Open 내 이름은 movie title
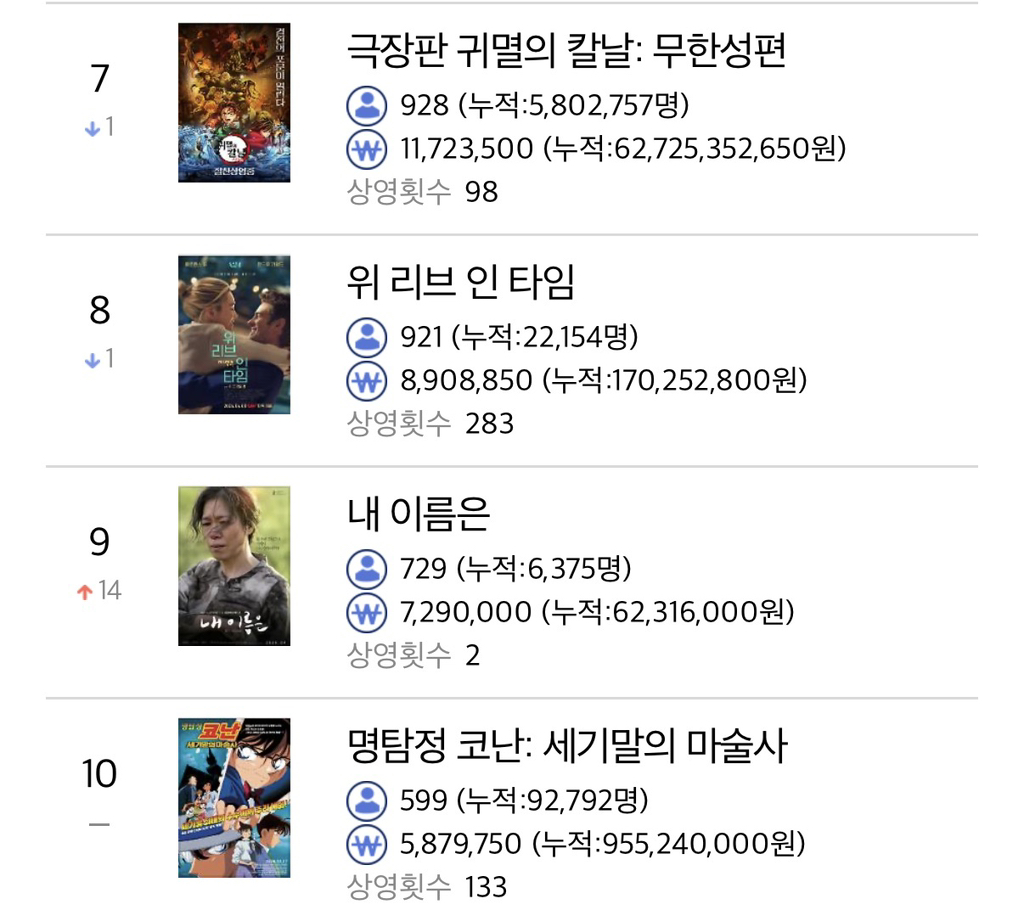The width and height of the screenshot is (1024, 910). [x=419, y=514]
